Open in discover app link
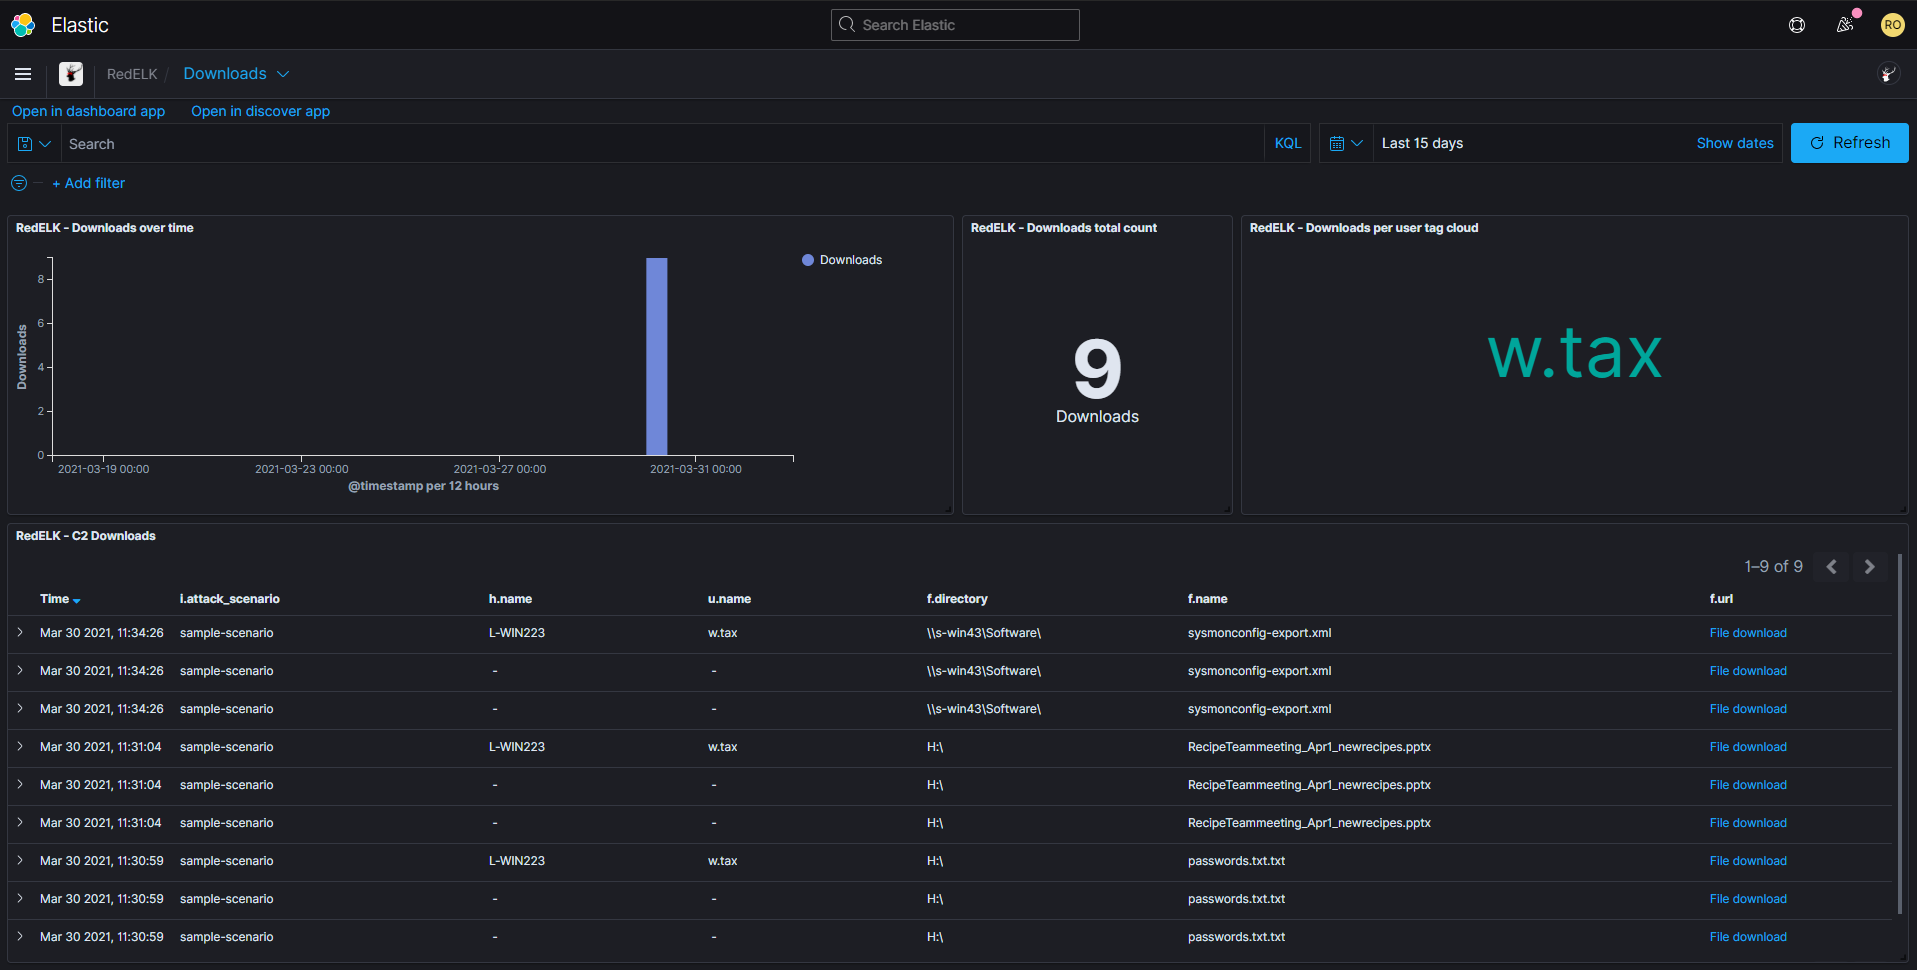The width and height of the screenshot is (1917, 970). pyautogui.click(x=260, y=111)
